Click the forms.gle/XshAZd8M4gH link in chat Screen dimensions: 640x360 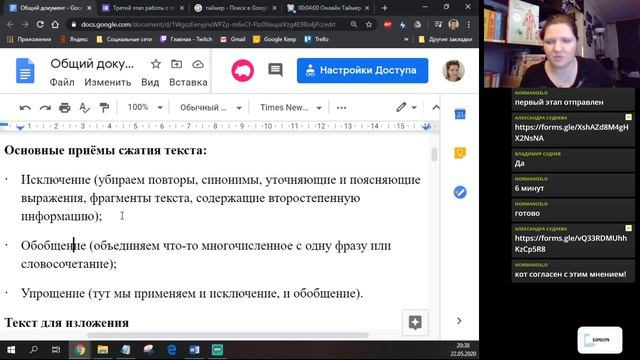571,133
